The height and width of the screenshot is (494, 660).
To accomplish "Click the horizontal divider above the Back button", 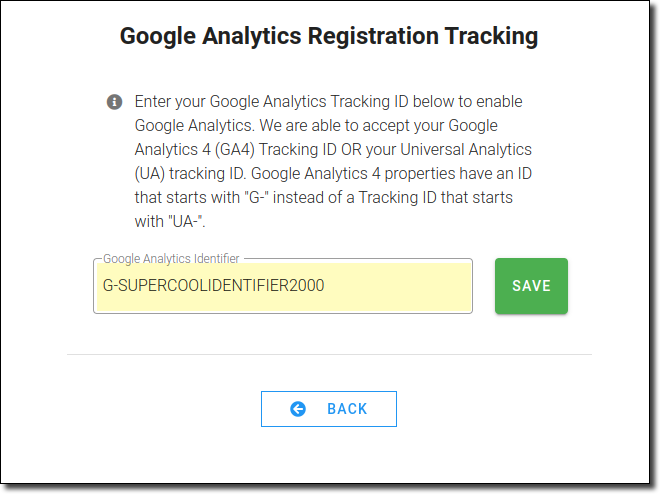I will click(x=329, y=354).
